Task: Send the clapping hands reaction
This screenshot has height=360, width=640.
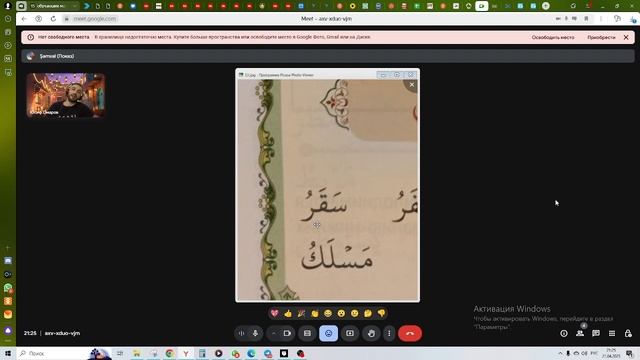Action: click(315, 313)
